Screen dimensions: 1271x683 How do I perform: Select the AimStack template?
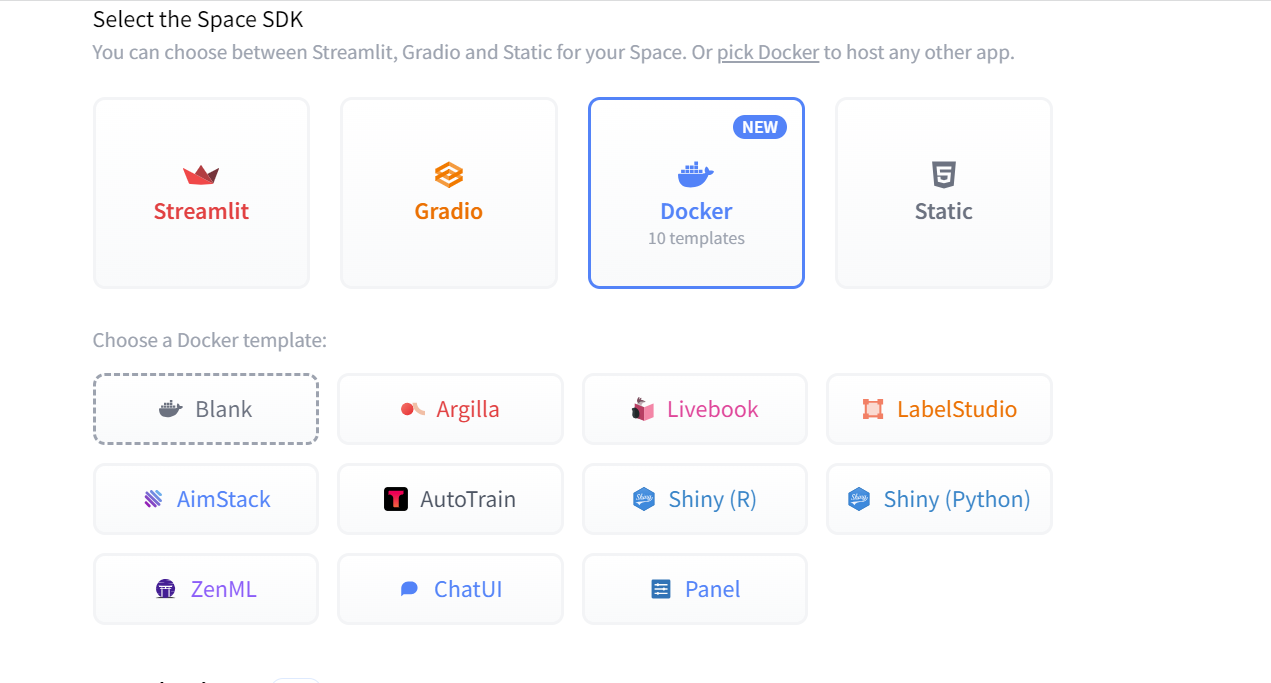[x=206, y=499]
